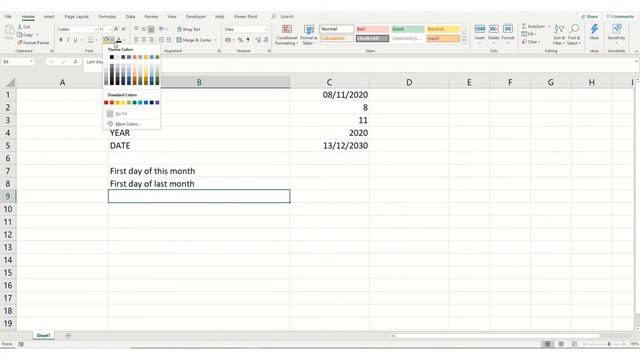This screenshot has width=640, height=360.
Task: Open the Comments button
Action: click(x=620, y=17)
